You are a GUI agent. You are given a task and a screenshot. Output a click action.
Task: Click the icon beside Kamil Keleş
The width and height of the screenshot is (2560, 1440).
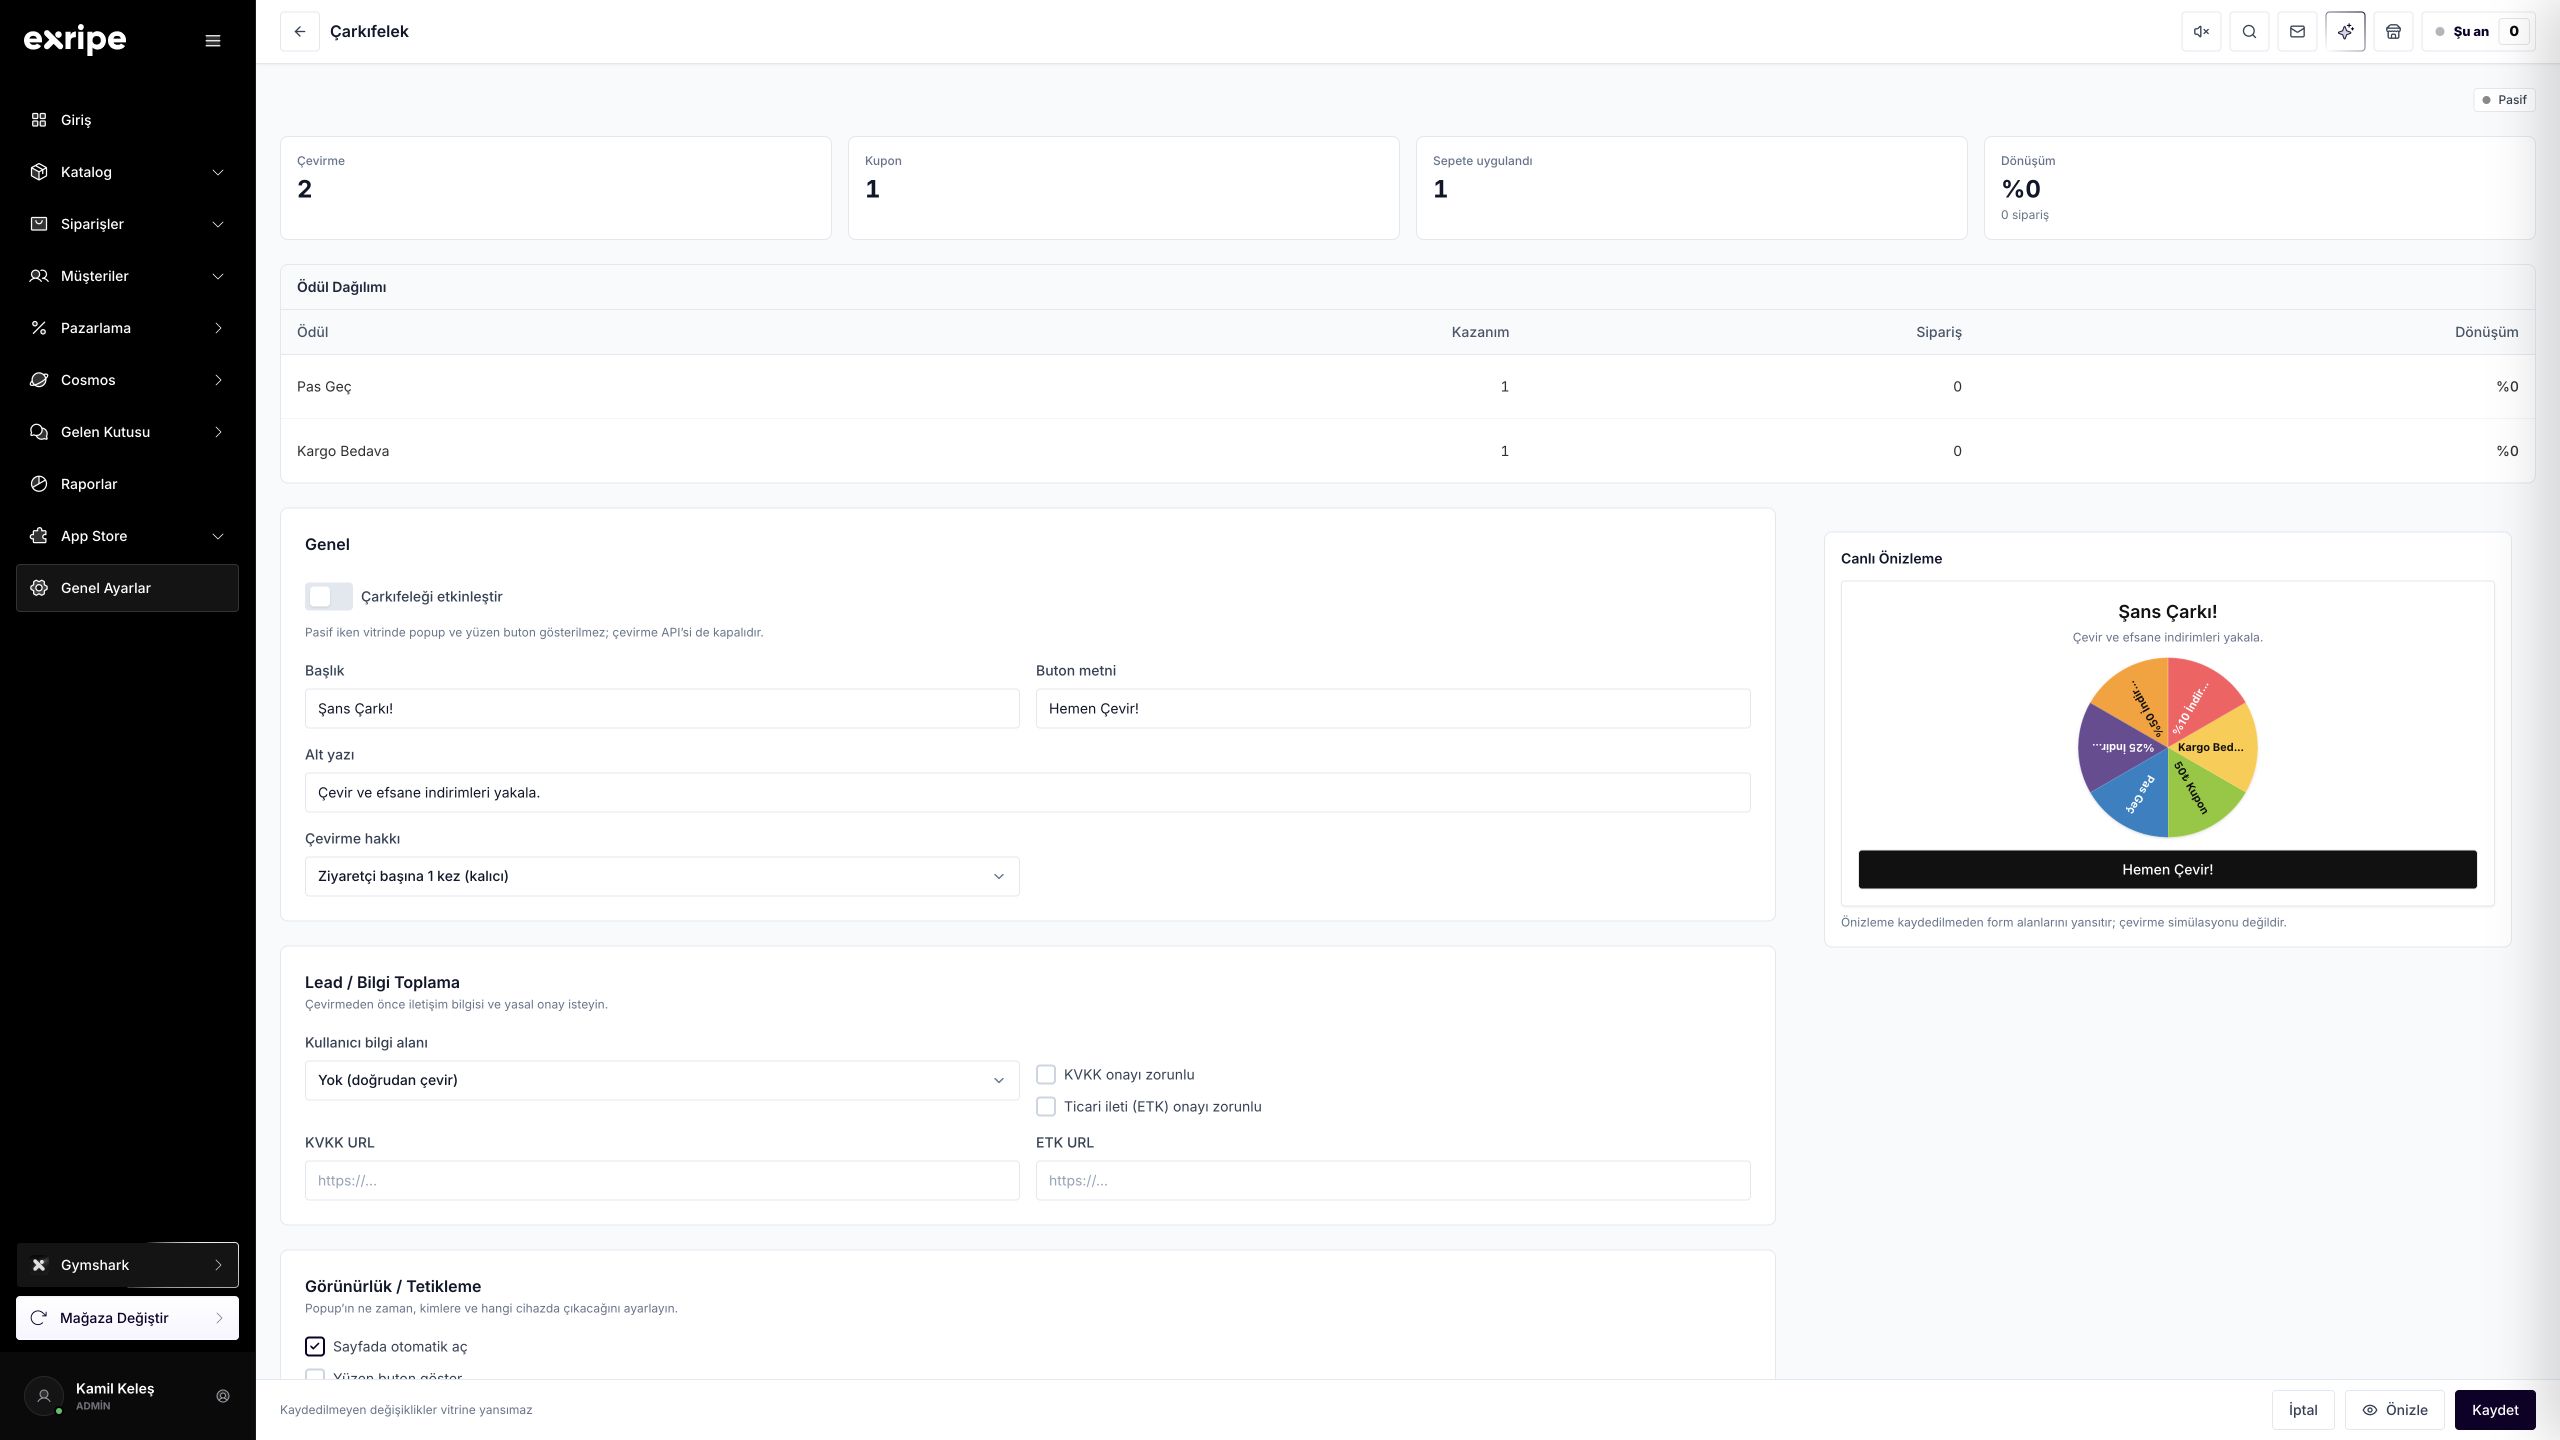click(223, 1396)
